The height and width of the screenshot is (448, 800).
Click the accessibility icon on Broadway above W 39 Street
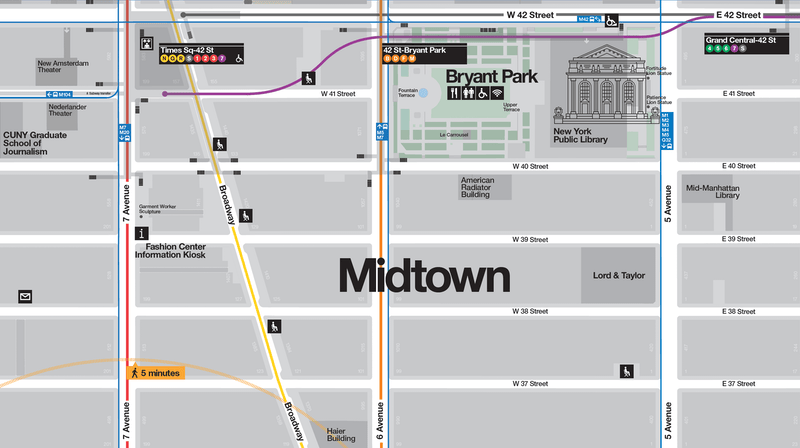(245, 216)
